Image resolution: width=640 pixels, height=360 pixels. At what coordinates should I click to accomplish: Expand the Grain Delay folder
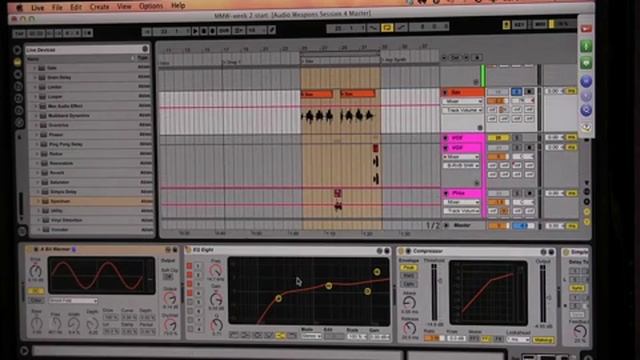[35, 78]
